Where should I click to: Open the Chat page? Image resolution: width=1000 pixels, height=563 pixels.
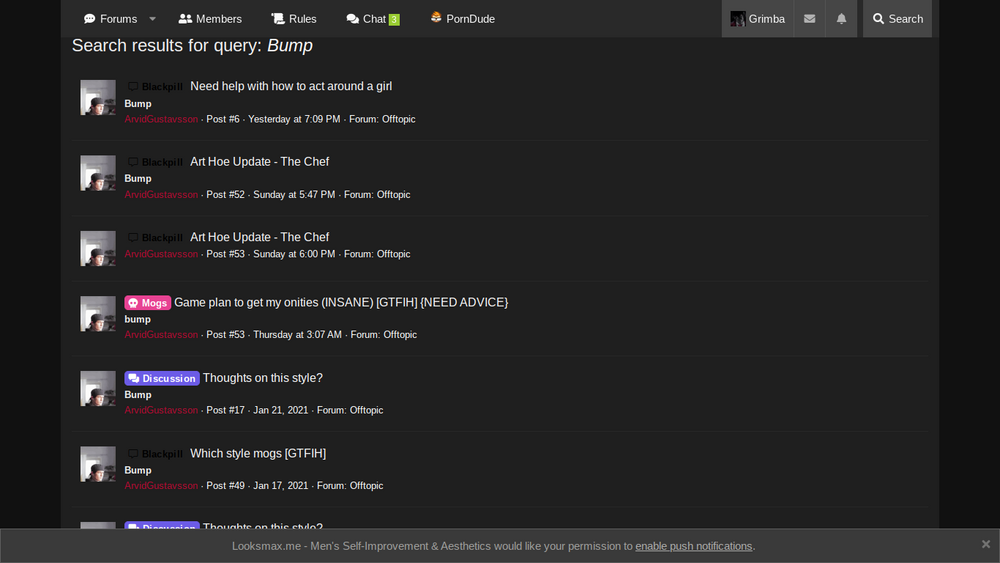tap(372, 19)
